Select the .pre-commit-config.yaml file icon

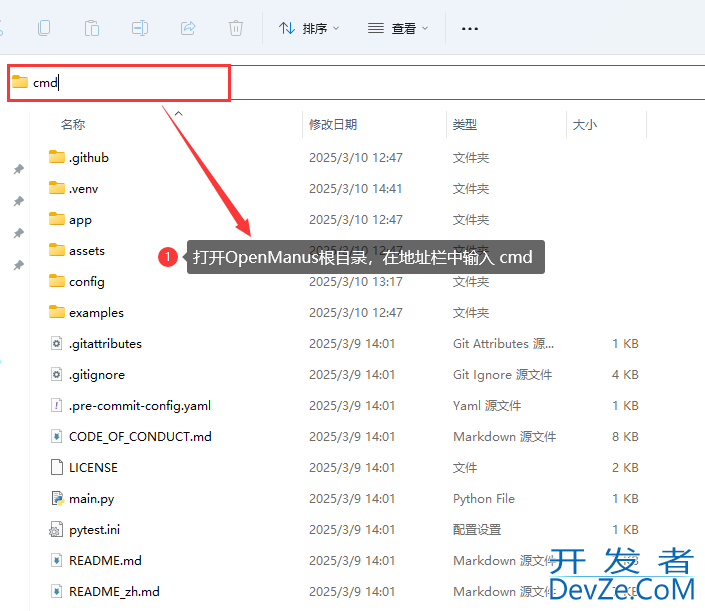tap(56, 406)
